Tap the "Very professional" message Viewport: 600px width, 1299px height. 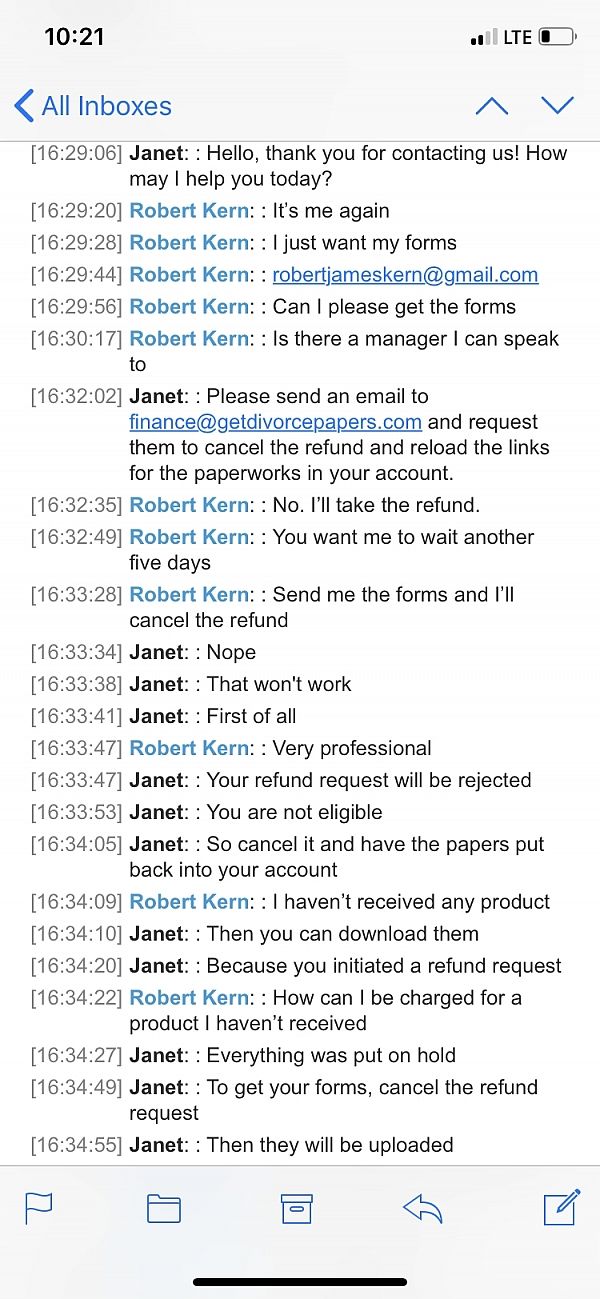(352, 748)
